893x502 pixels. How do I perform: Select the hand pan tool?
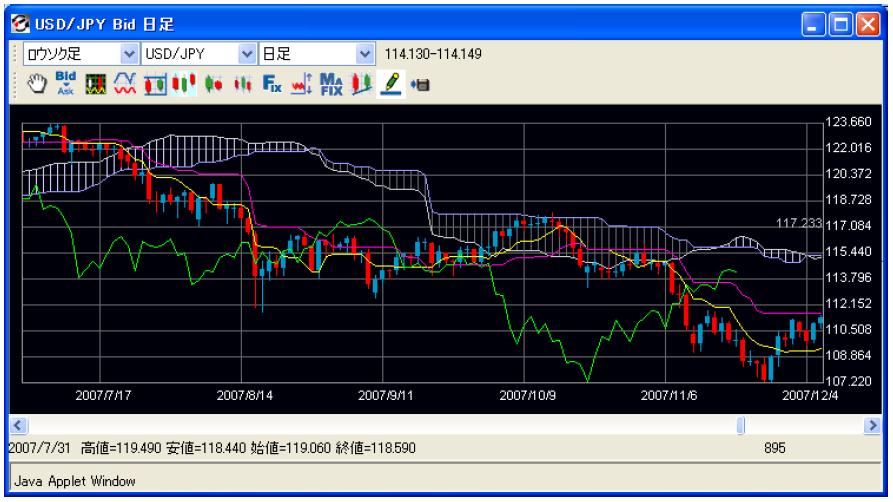38,84
